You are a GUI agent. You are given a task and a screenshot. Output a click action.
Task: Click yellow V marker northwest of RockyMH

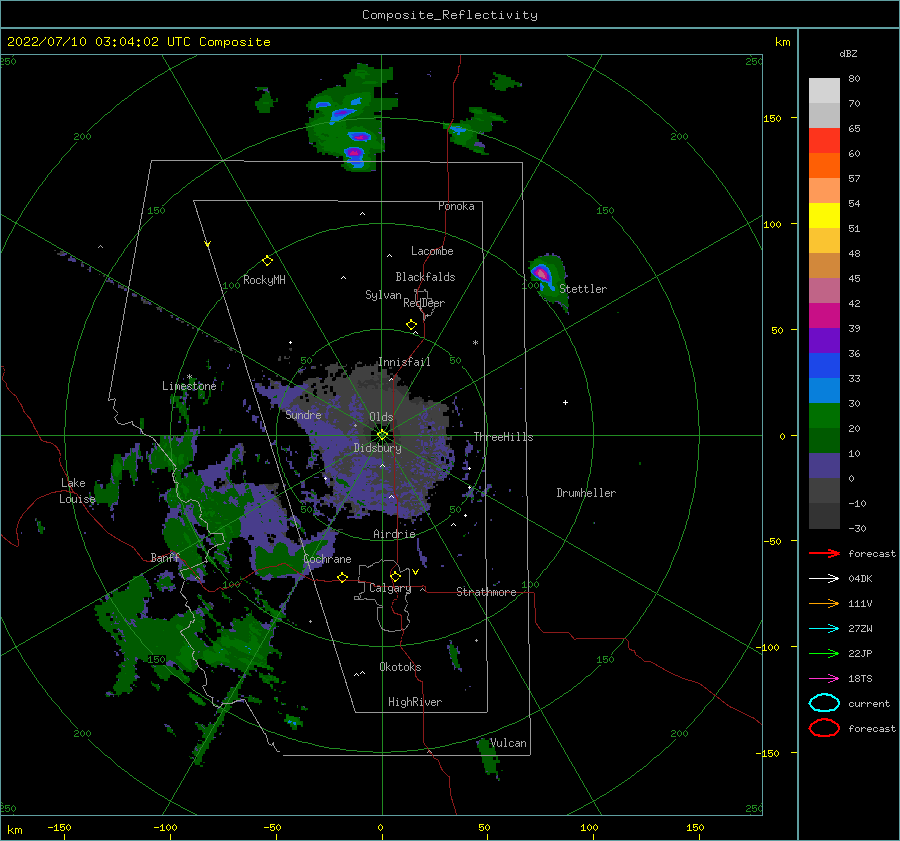(x=208, y=244)
